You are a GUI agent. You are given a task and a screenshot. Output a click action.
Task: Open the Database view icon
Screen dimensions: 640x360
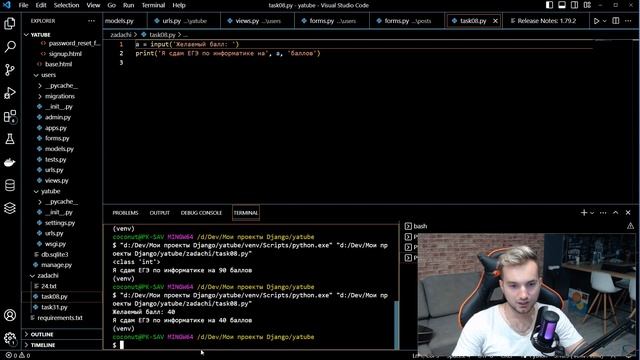pos(10,185)
